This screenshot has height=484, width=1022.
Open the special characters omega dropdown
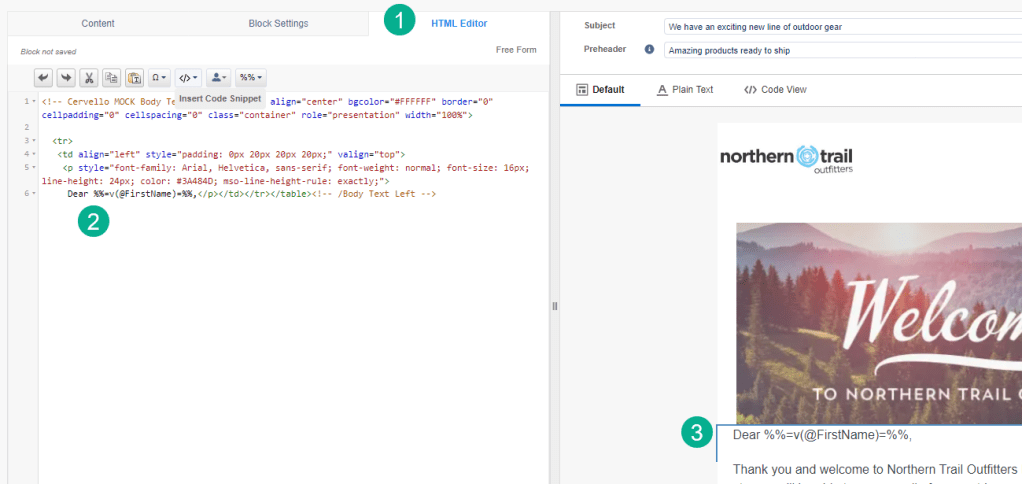(159, 77)
